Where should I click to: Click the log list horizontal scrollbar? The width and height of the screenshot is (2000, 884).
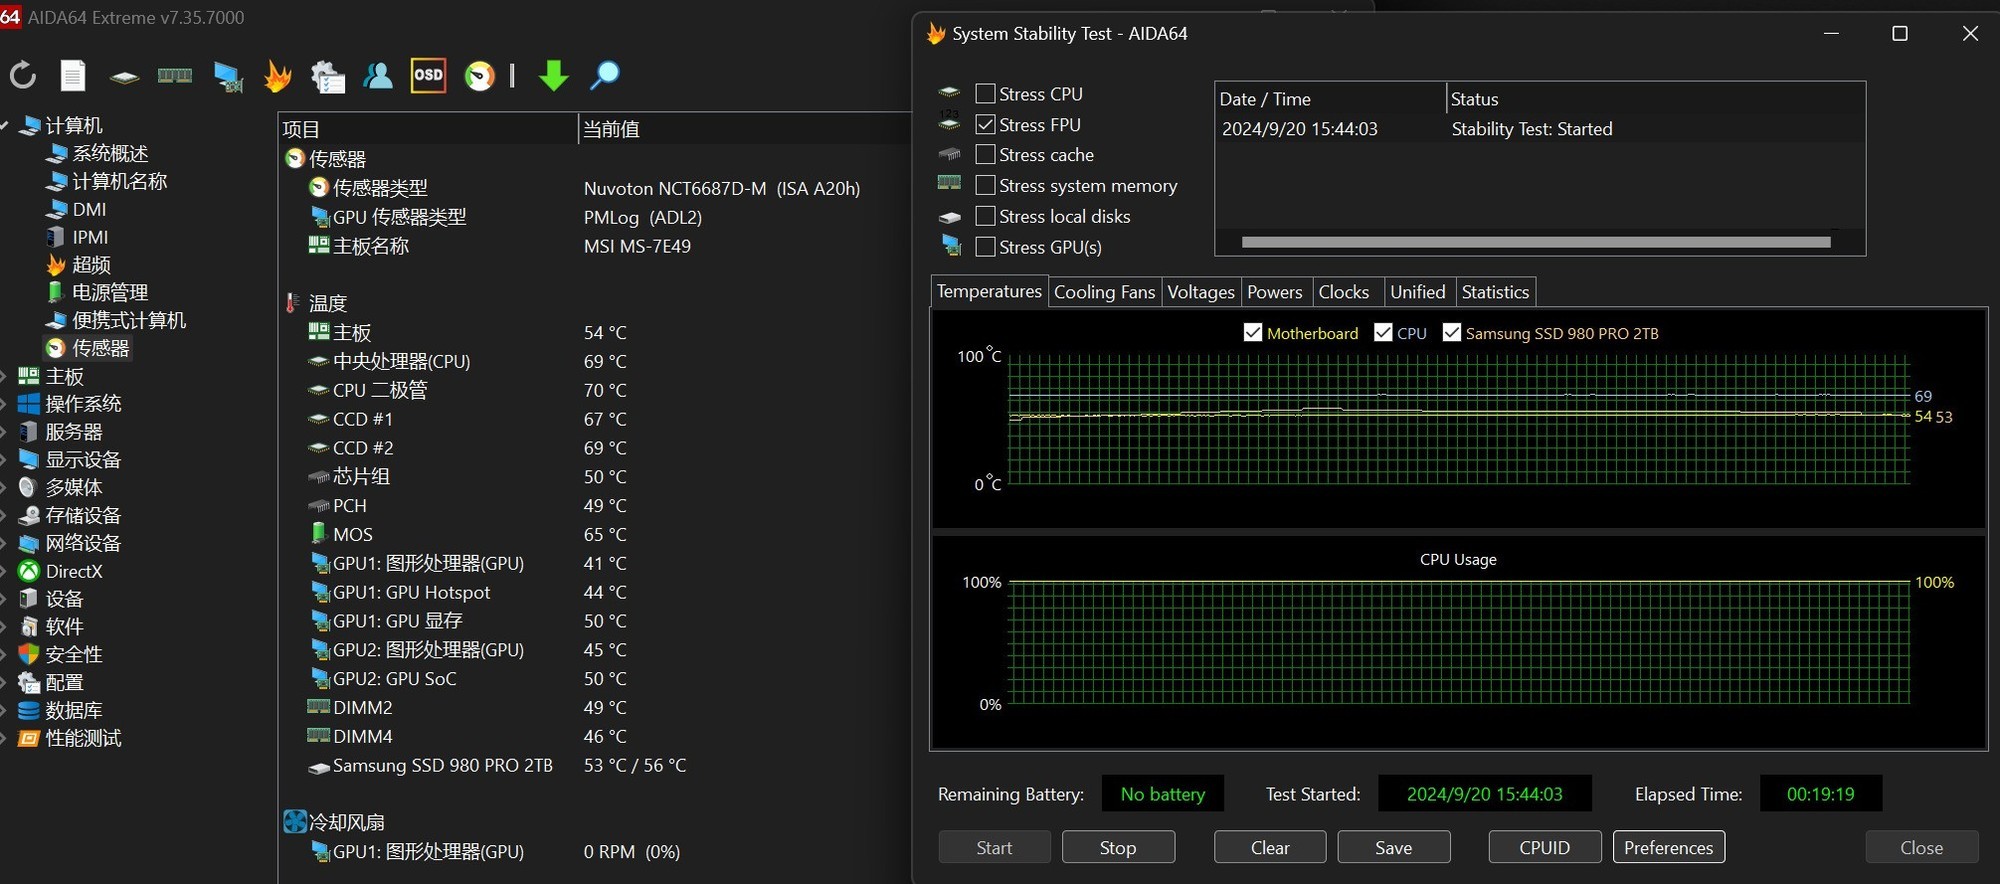pyautogui.click(x=1536, y=242)
